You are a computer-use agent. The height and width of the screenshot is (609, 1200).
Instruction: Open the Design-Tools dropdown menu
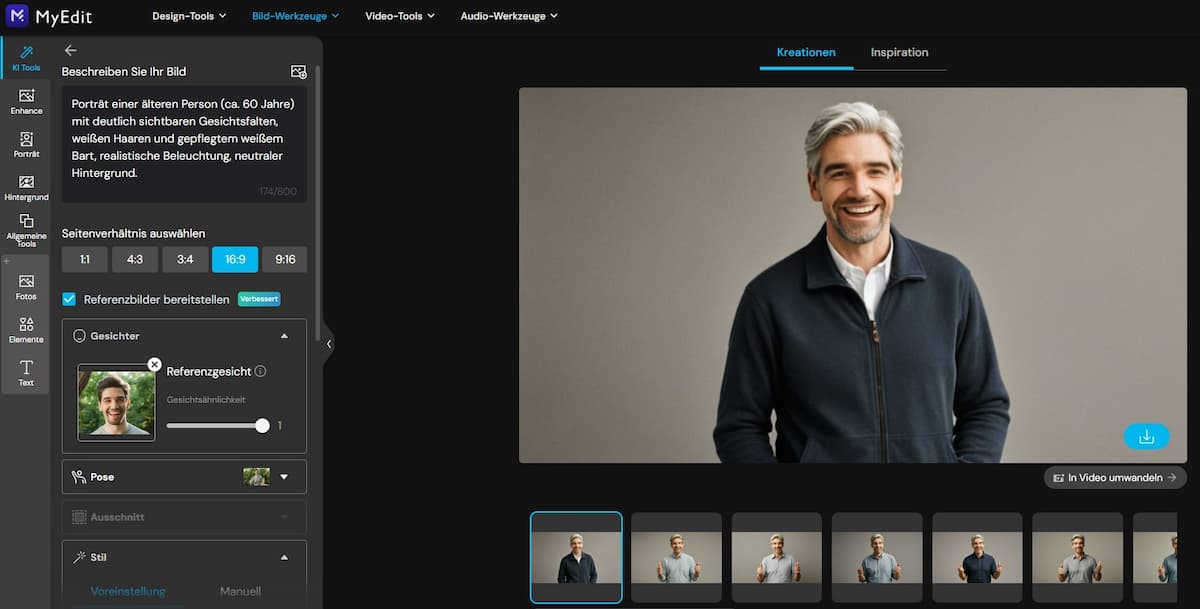(189, 16)
